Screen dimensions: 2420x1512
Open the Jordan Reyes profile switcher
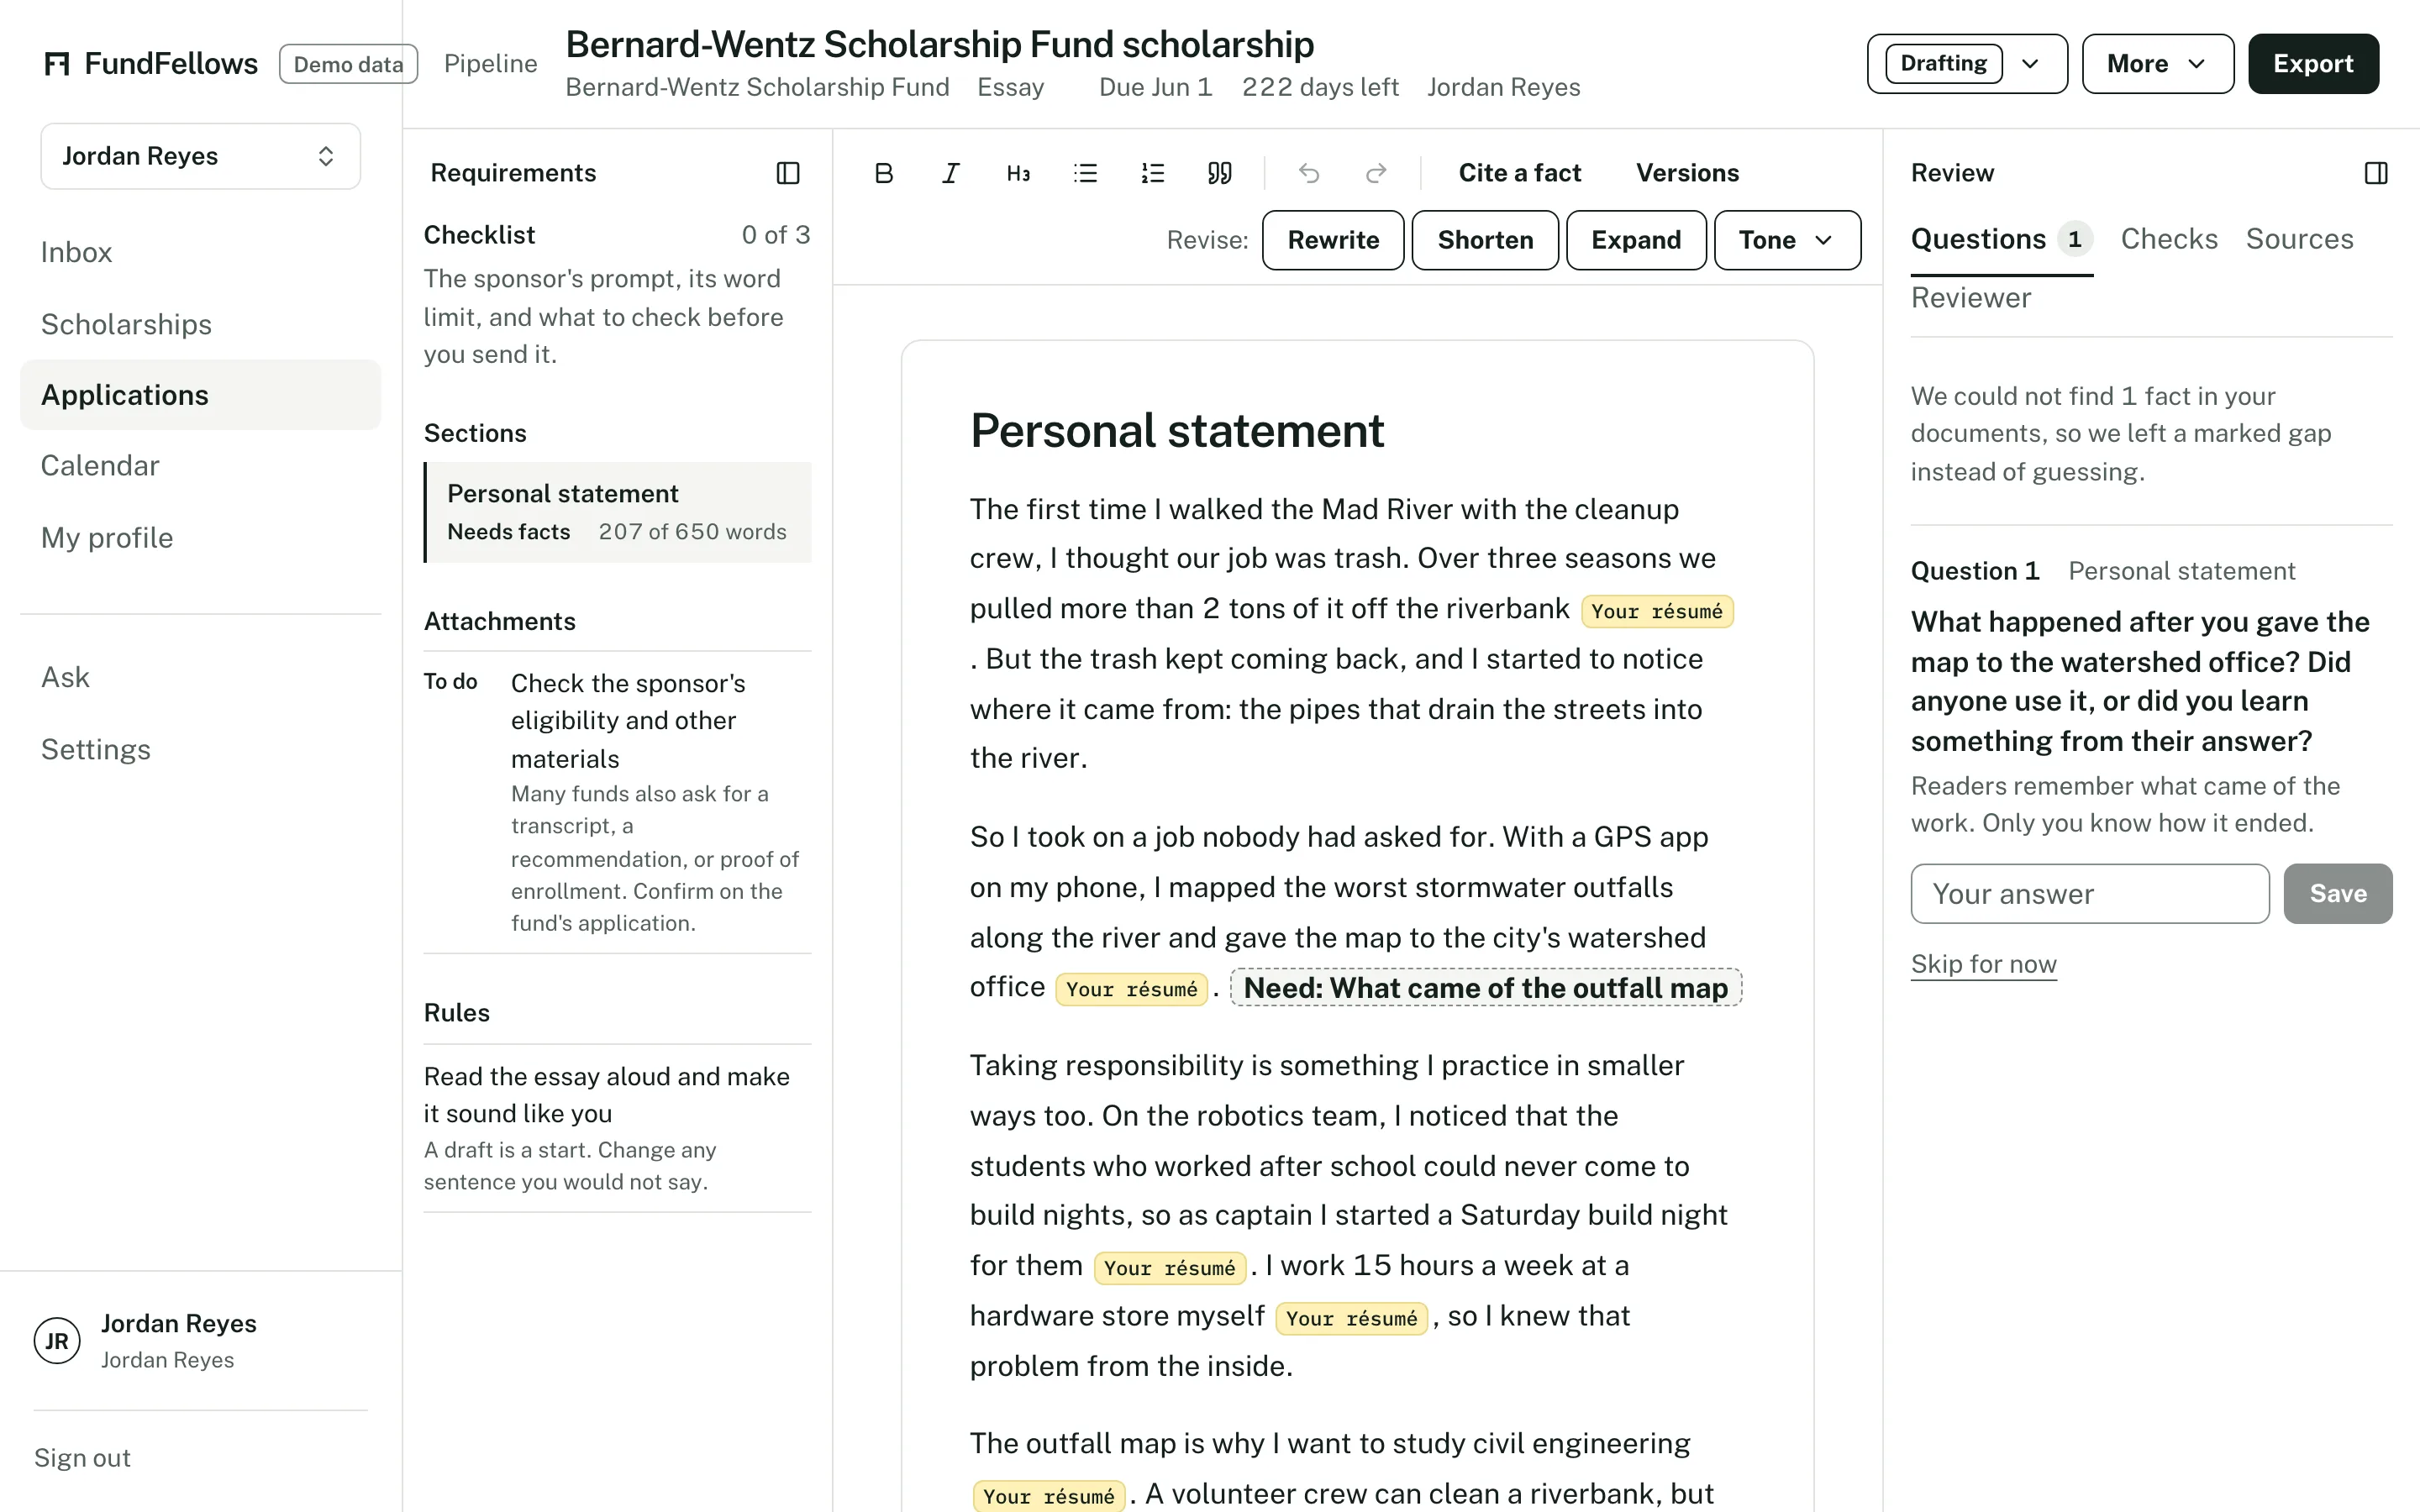coord(200,156)
